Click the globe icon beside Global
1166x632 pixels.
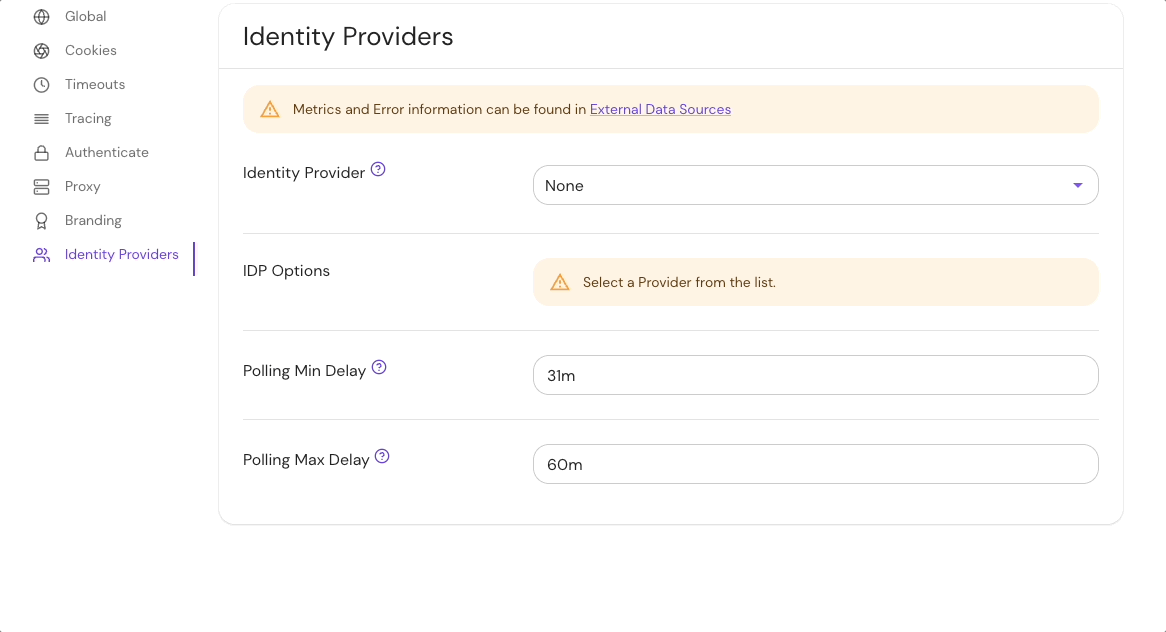point(41,16)
